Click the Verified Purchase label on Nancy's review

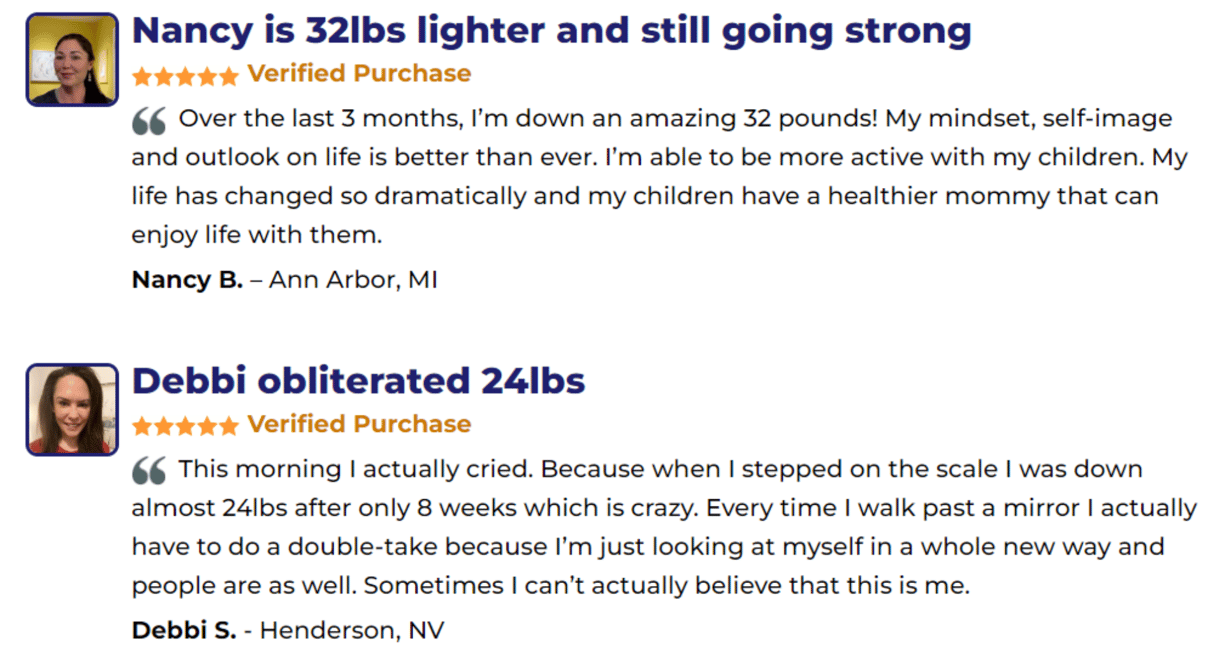(359, 74)
